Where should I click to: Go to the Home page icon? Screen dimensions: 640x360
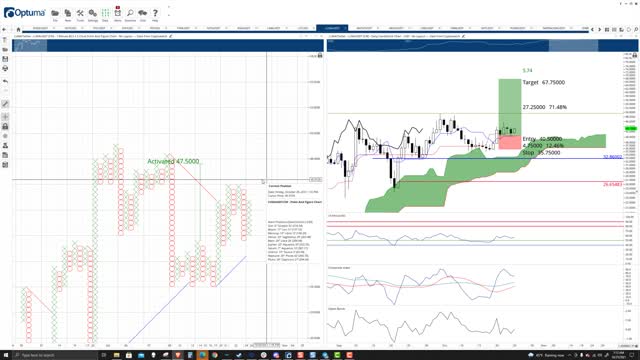pos(18,29)
